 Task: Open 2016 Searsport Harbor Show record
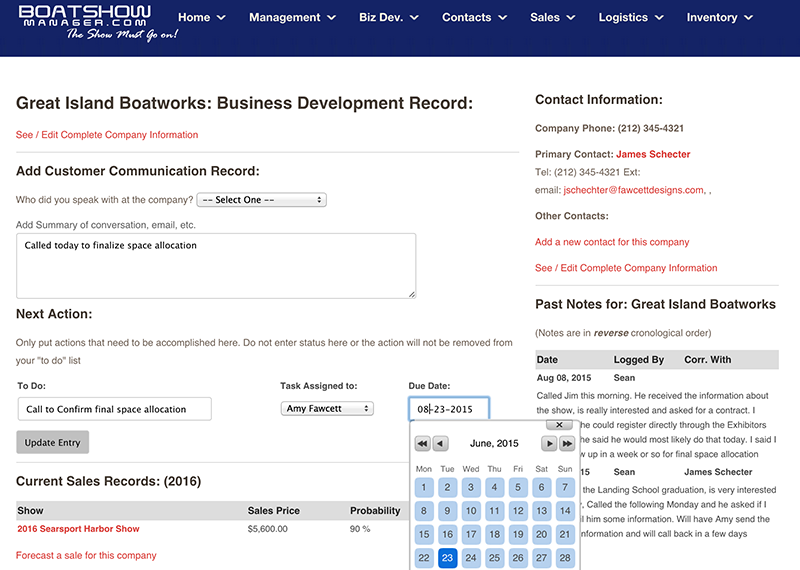click(x=78, y=529)
